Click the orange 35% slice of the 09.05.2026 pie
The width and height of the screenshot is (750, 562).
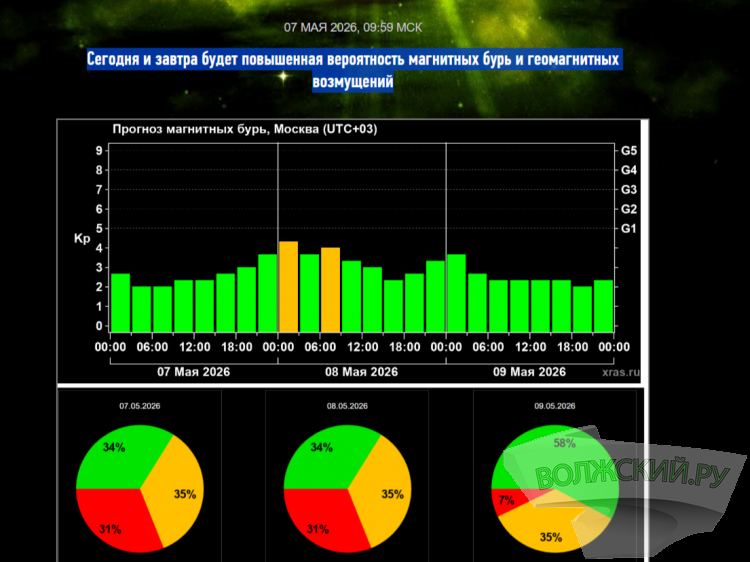click(x=550, y=533)
